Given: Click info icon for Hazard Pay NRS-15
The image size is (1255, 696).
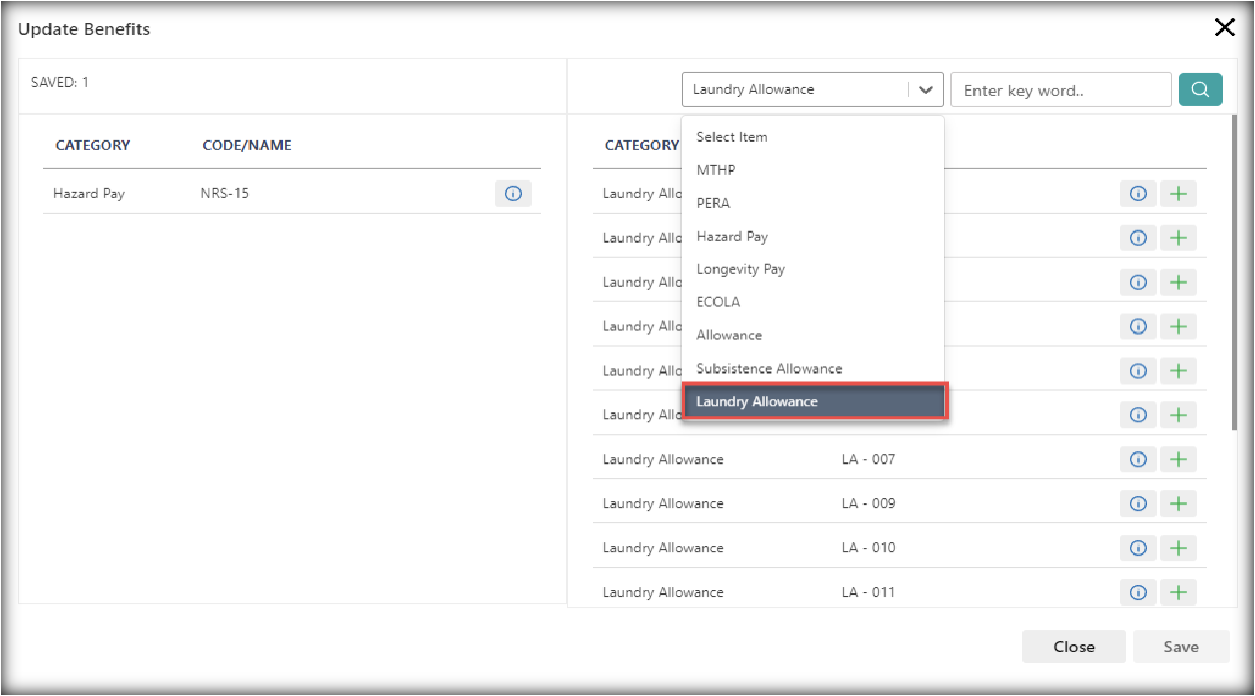Looking at the screenshot, I should 513,194.
